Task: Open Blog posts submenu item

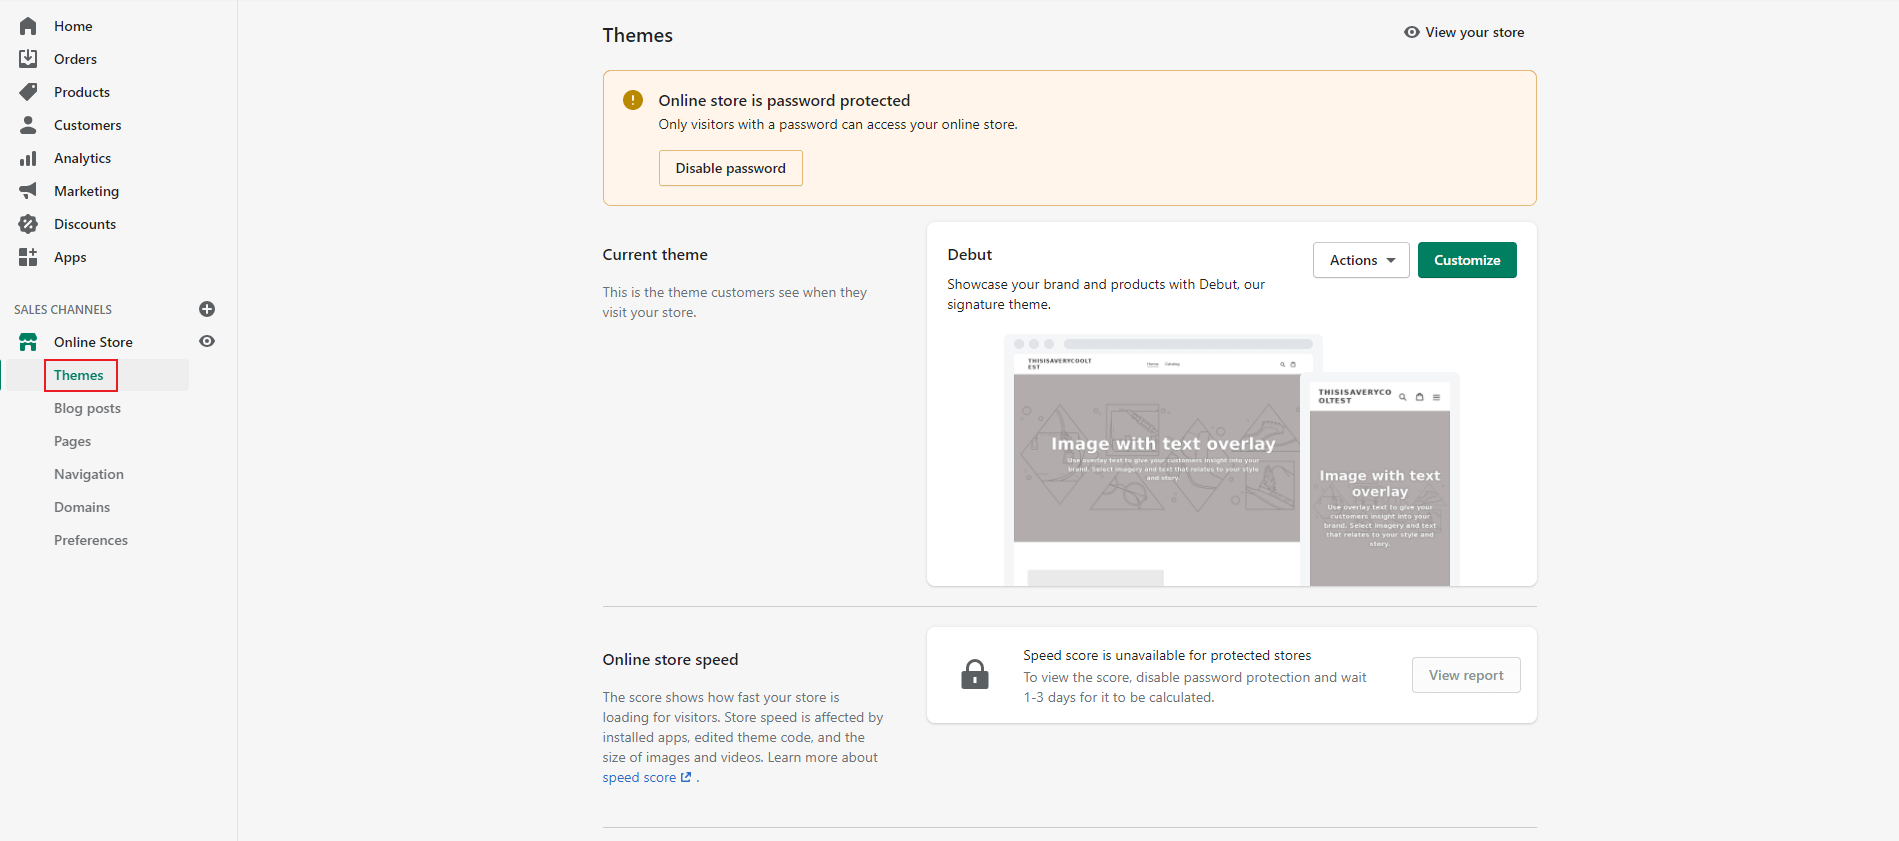Action: click(87, 408)
